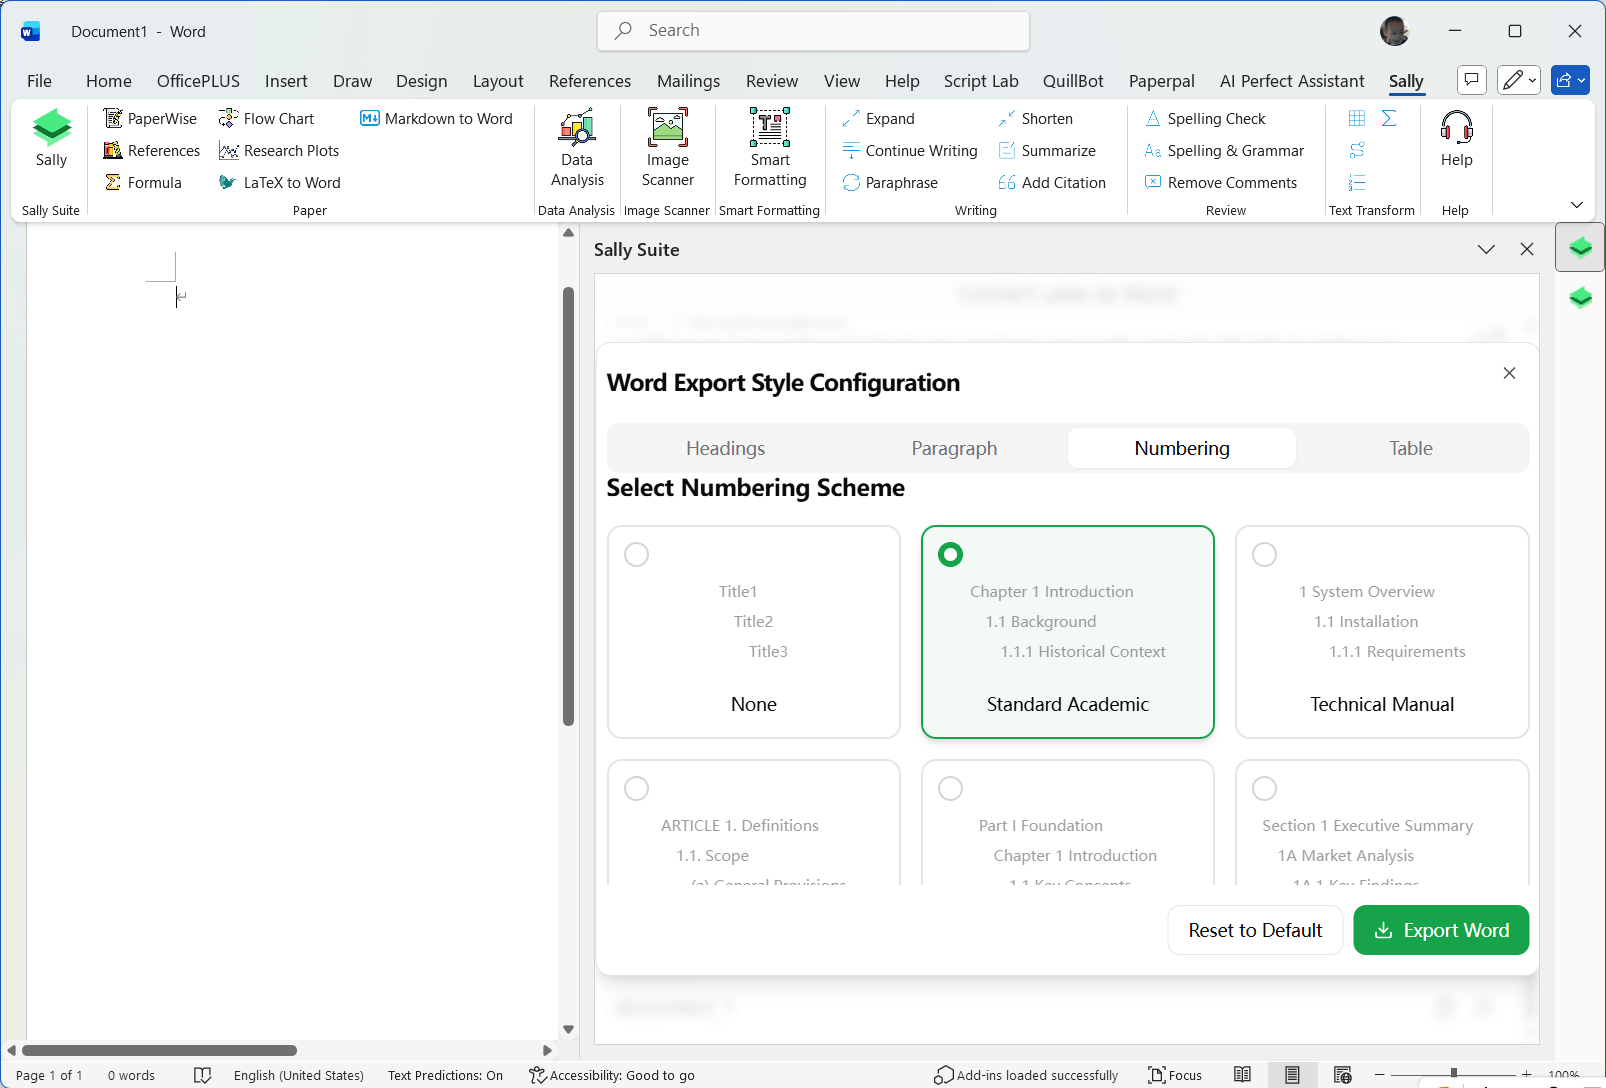Screen dimensions: 1606x1088
Task: Click the Export Word button
Action: coord(1440,930)
